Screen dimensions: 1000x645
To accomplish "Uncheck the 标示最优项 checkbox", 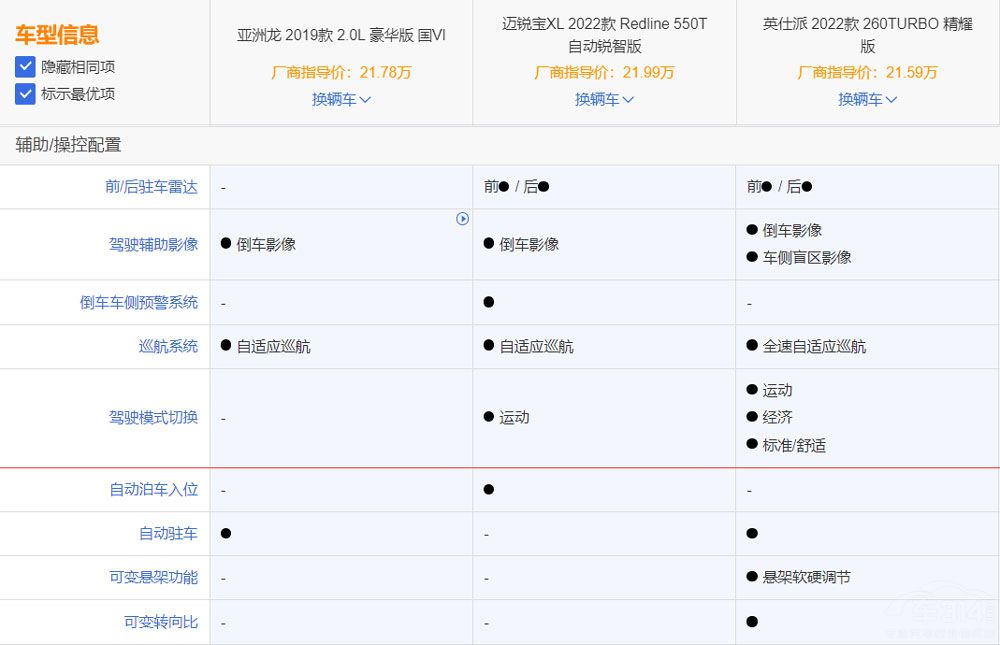I will tap(24, 94).
